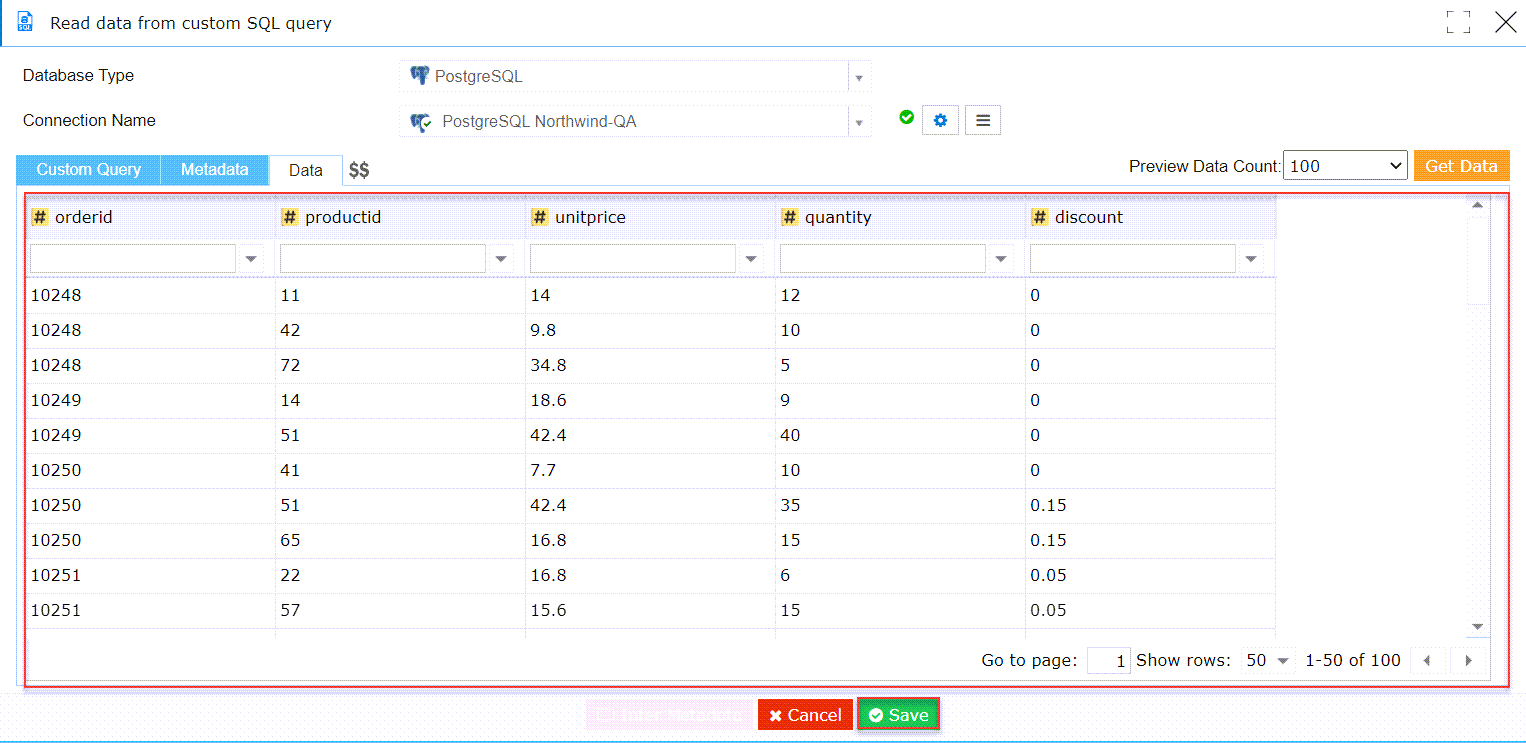
Task: Click the # type icon on orderid
Action: coord(40,217)
